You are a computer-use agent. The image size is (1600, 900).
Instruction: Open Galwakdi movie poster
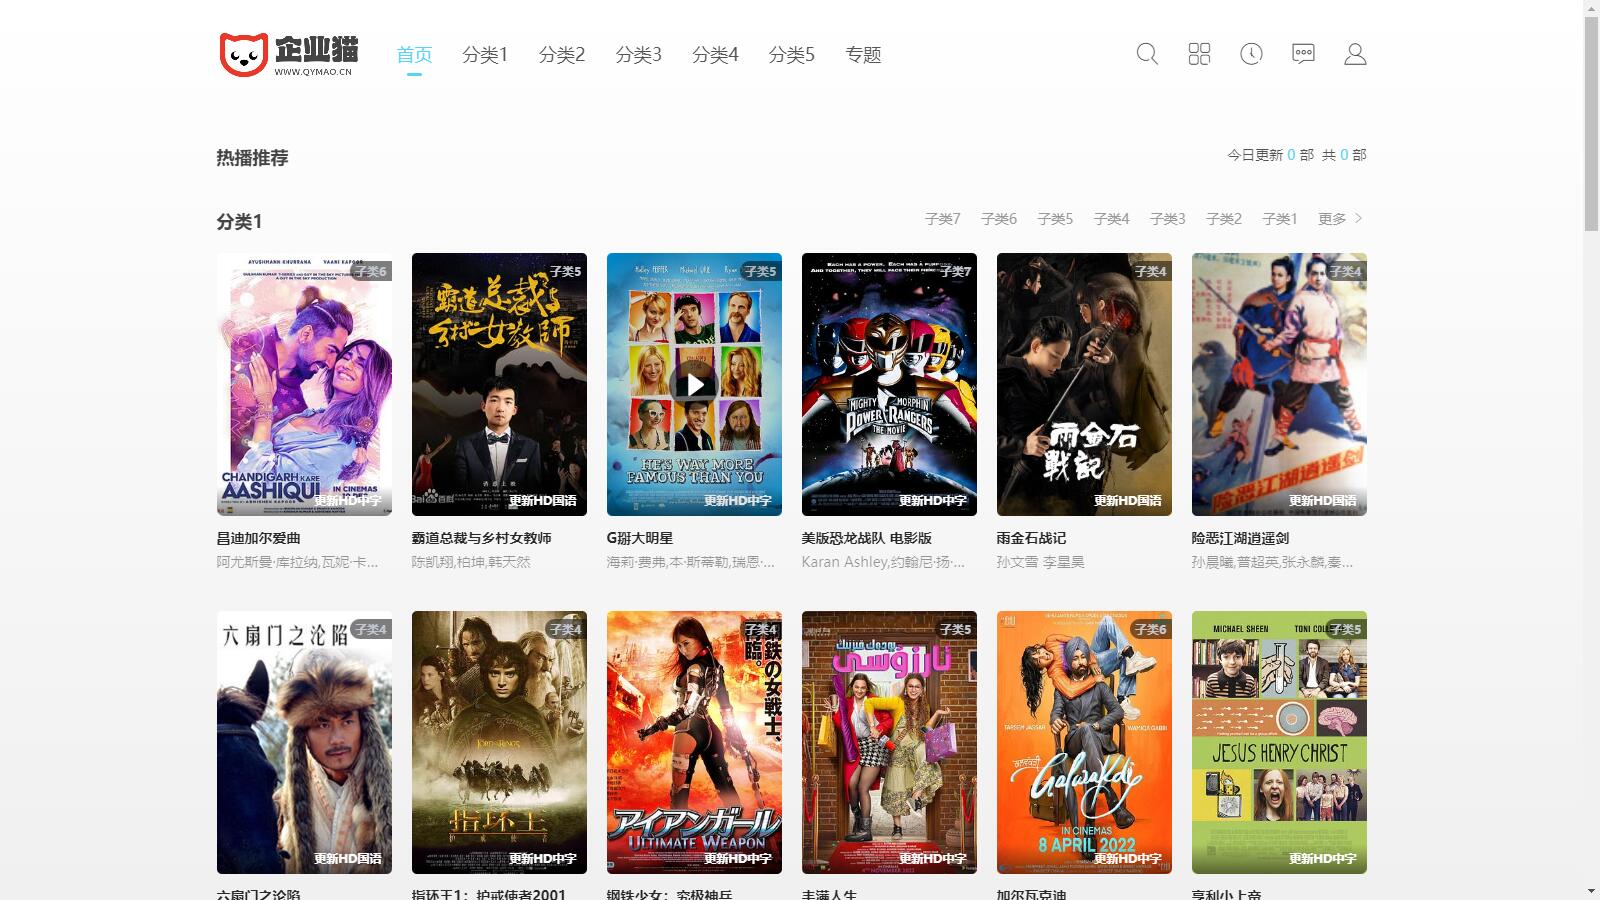(x=1084, y=742)
